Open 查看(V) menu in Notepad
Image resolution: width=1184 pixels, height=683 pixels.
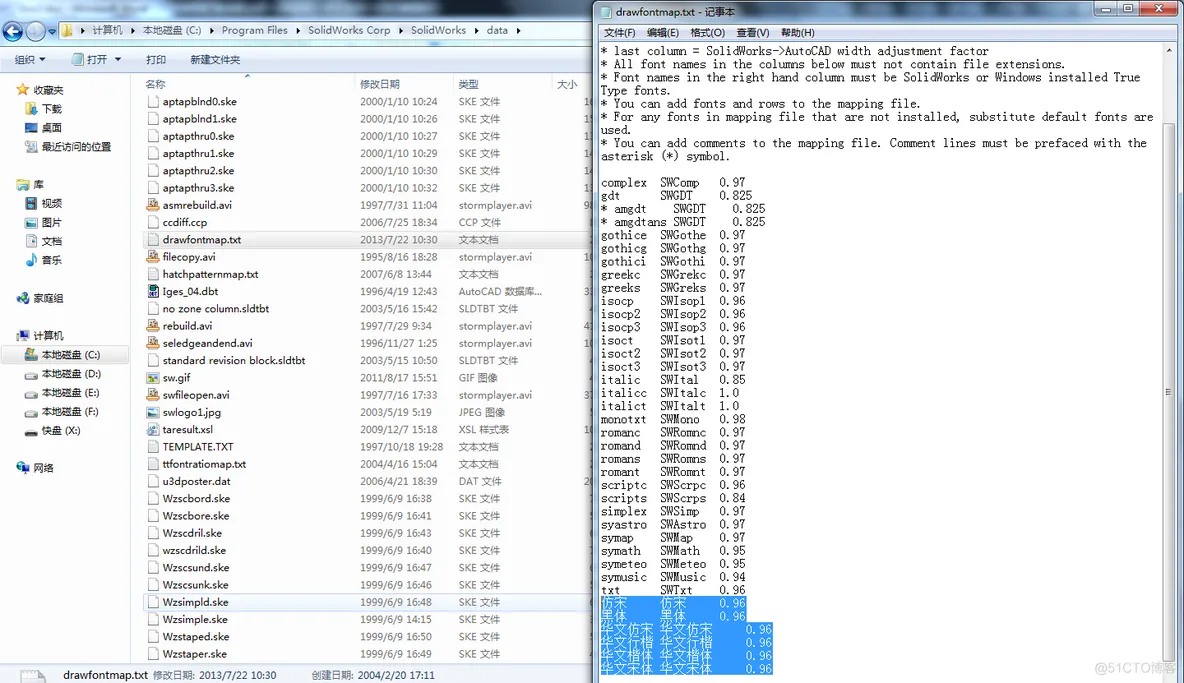coord(752,32)
